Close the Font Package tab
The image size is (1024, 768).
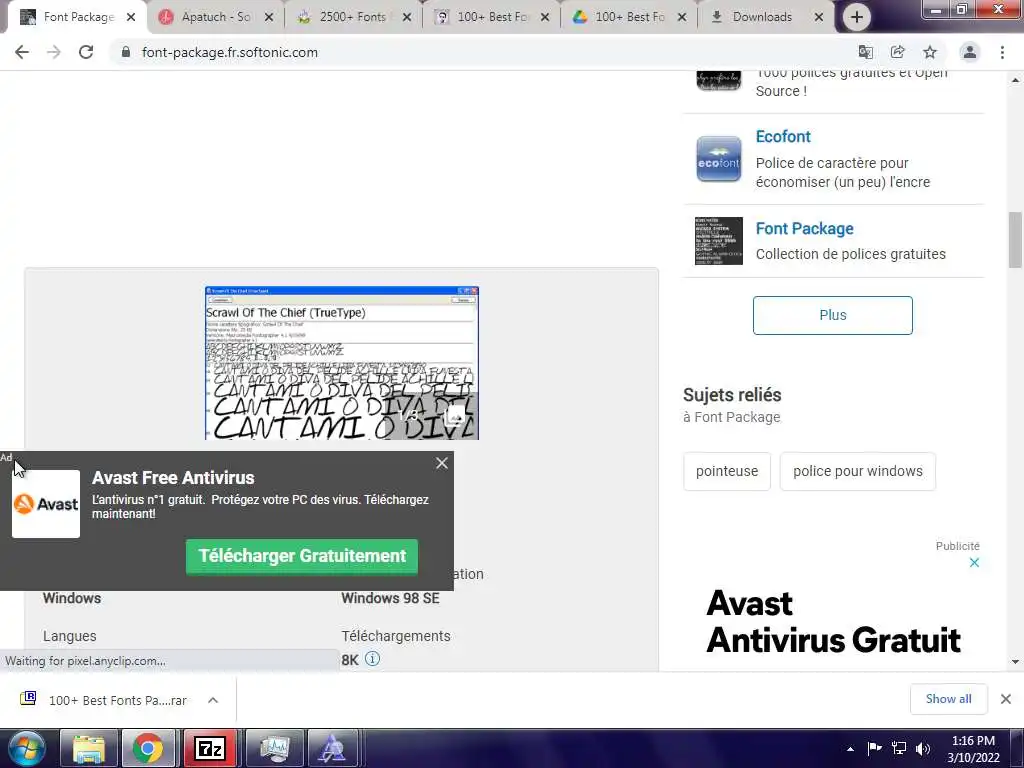pyautogui.click(x=131, y=17)
